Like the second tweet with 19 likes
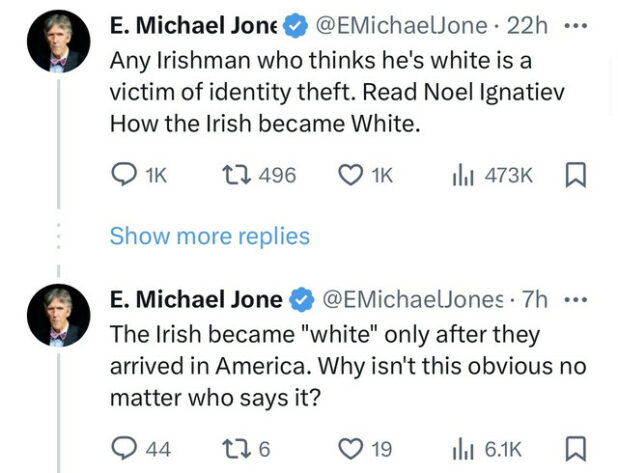 click(x=350, y=450)
